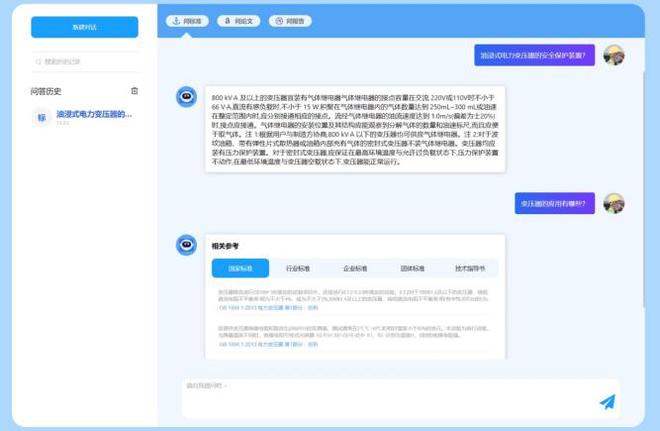The height and width of the screenshot is (431, 660).
Task: Switch to the 问论文 mode tab
Action: click(x=239, y=21)
